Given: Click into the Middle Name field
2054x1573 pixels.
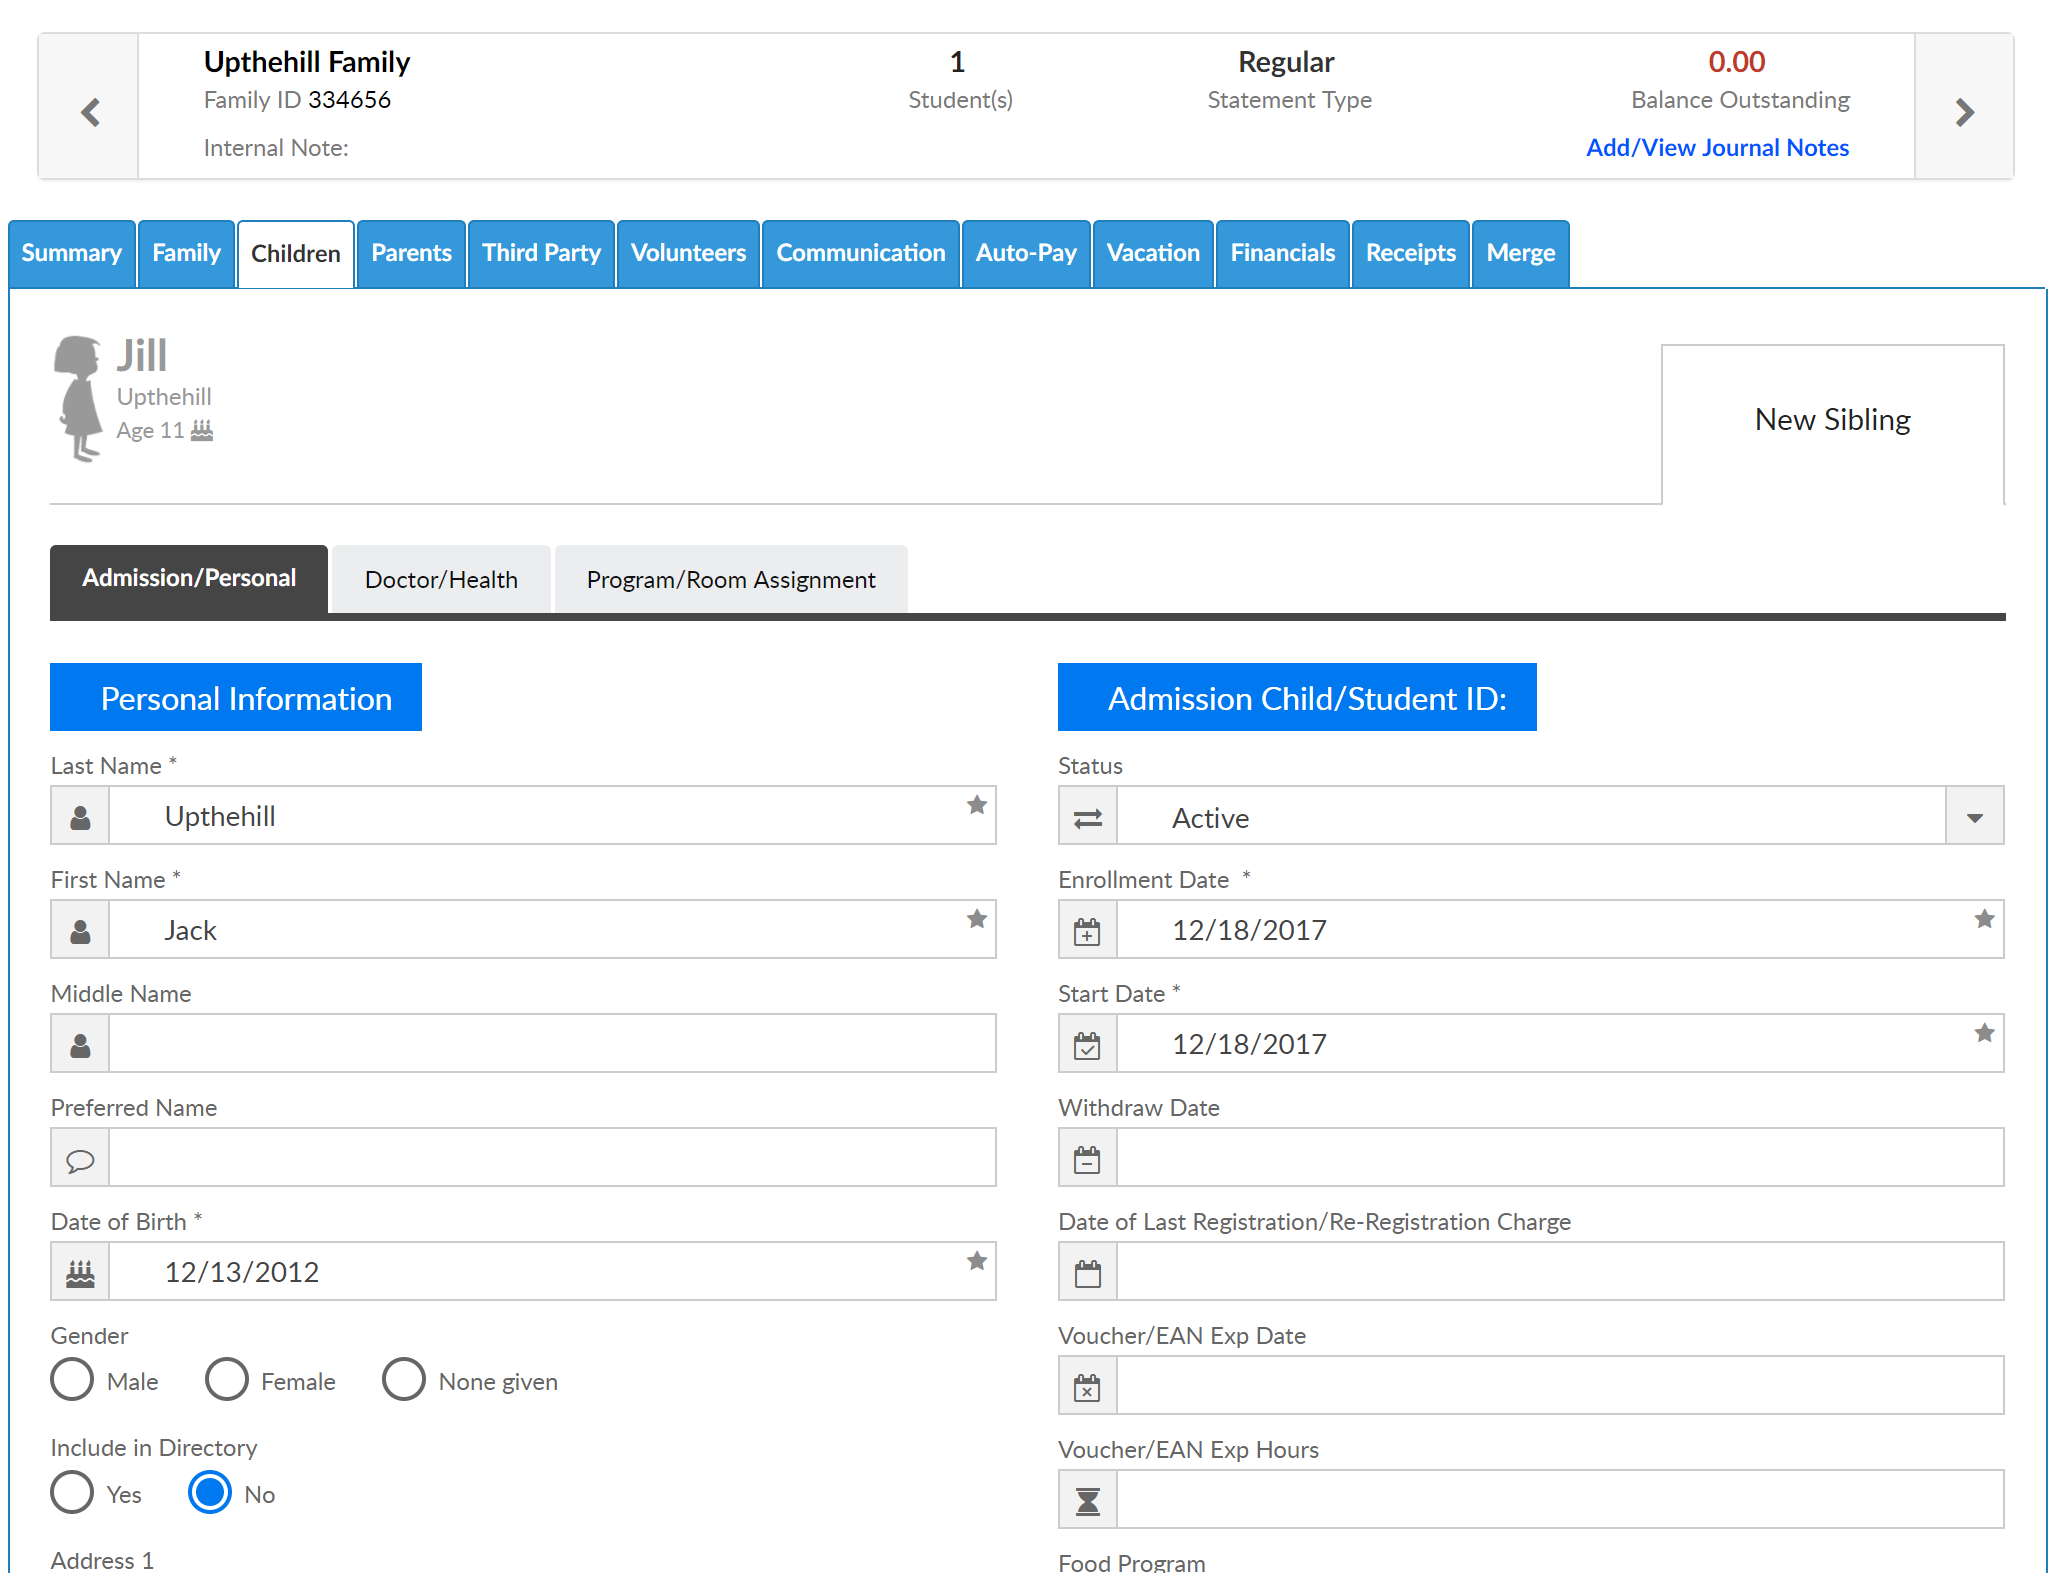Looking at the screenshot, I should tap(552, 1044).
